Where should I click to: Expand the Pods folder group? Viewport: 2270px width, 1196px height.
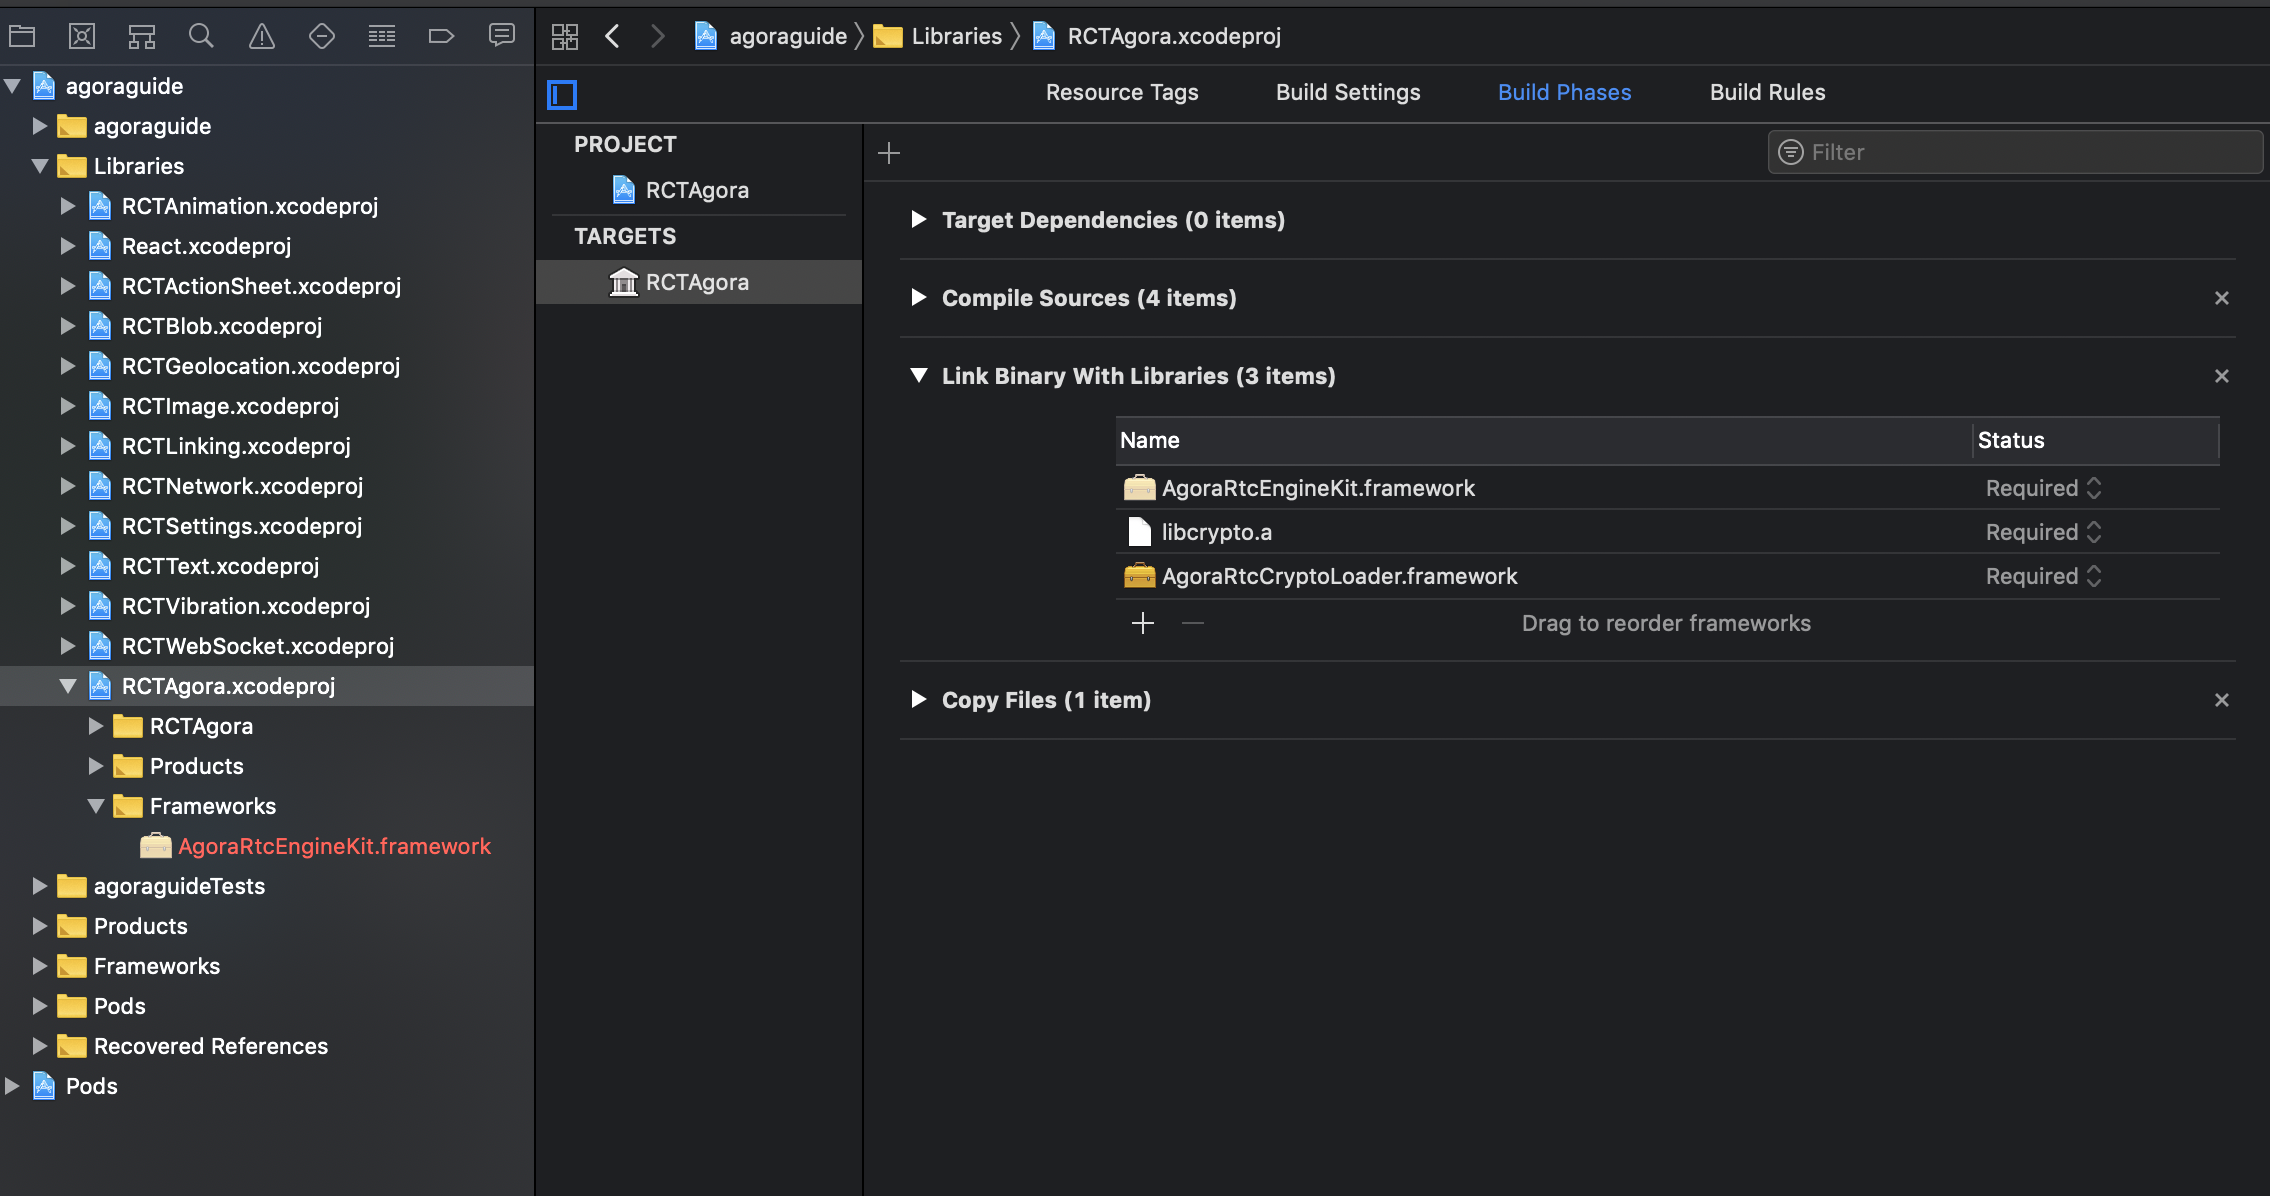tap(40, 1006)
